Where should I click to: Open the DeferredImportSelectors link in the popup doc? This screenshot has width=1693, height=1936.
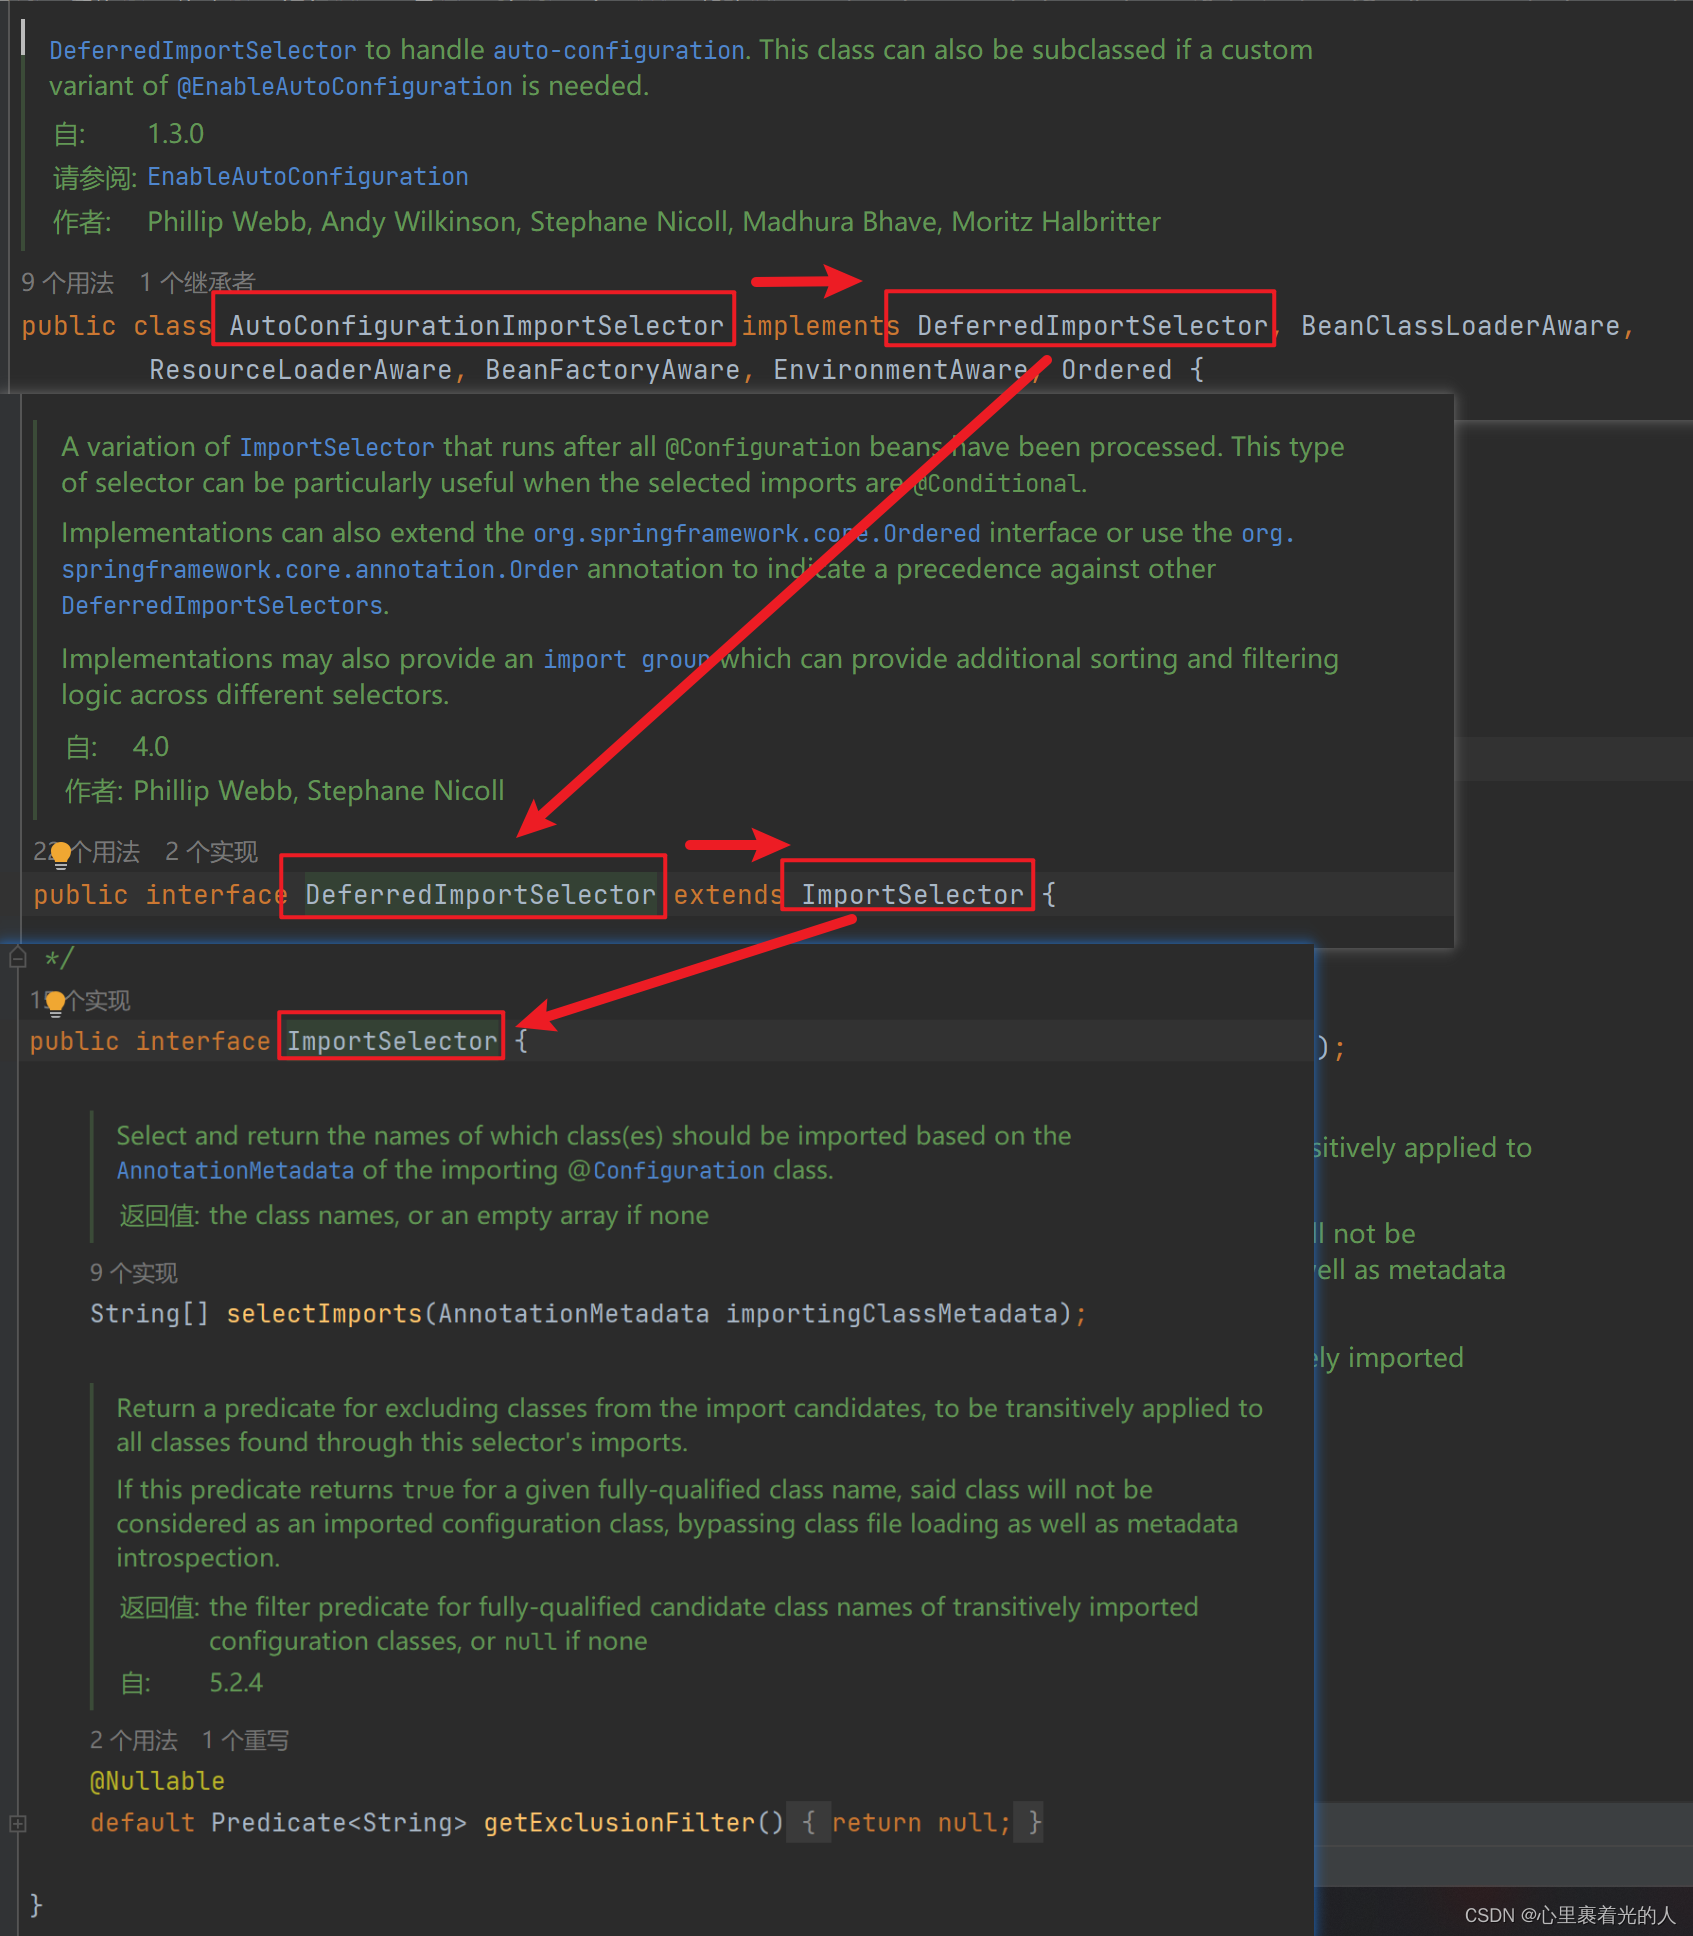click(222, 605)
